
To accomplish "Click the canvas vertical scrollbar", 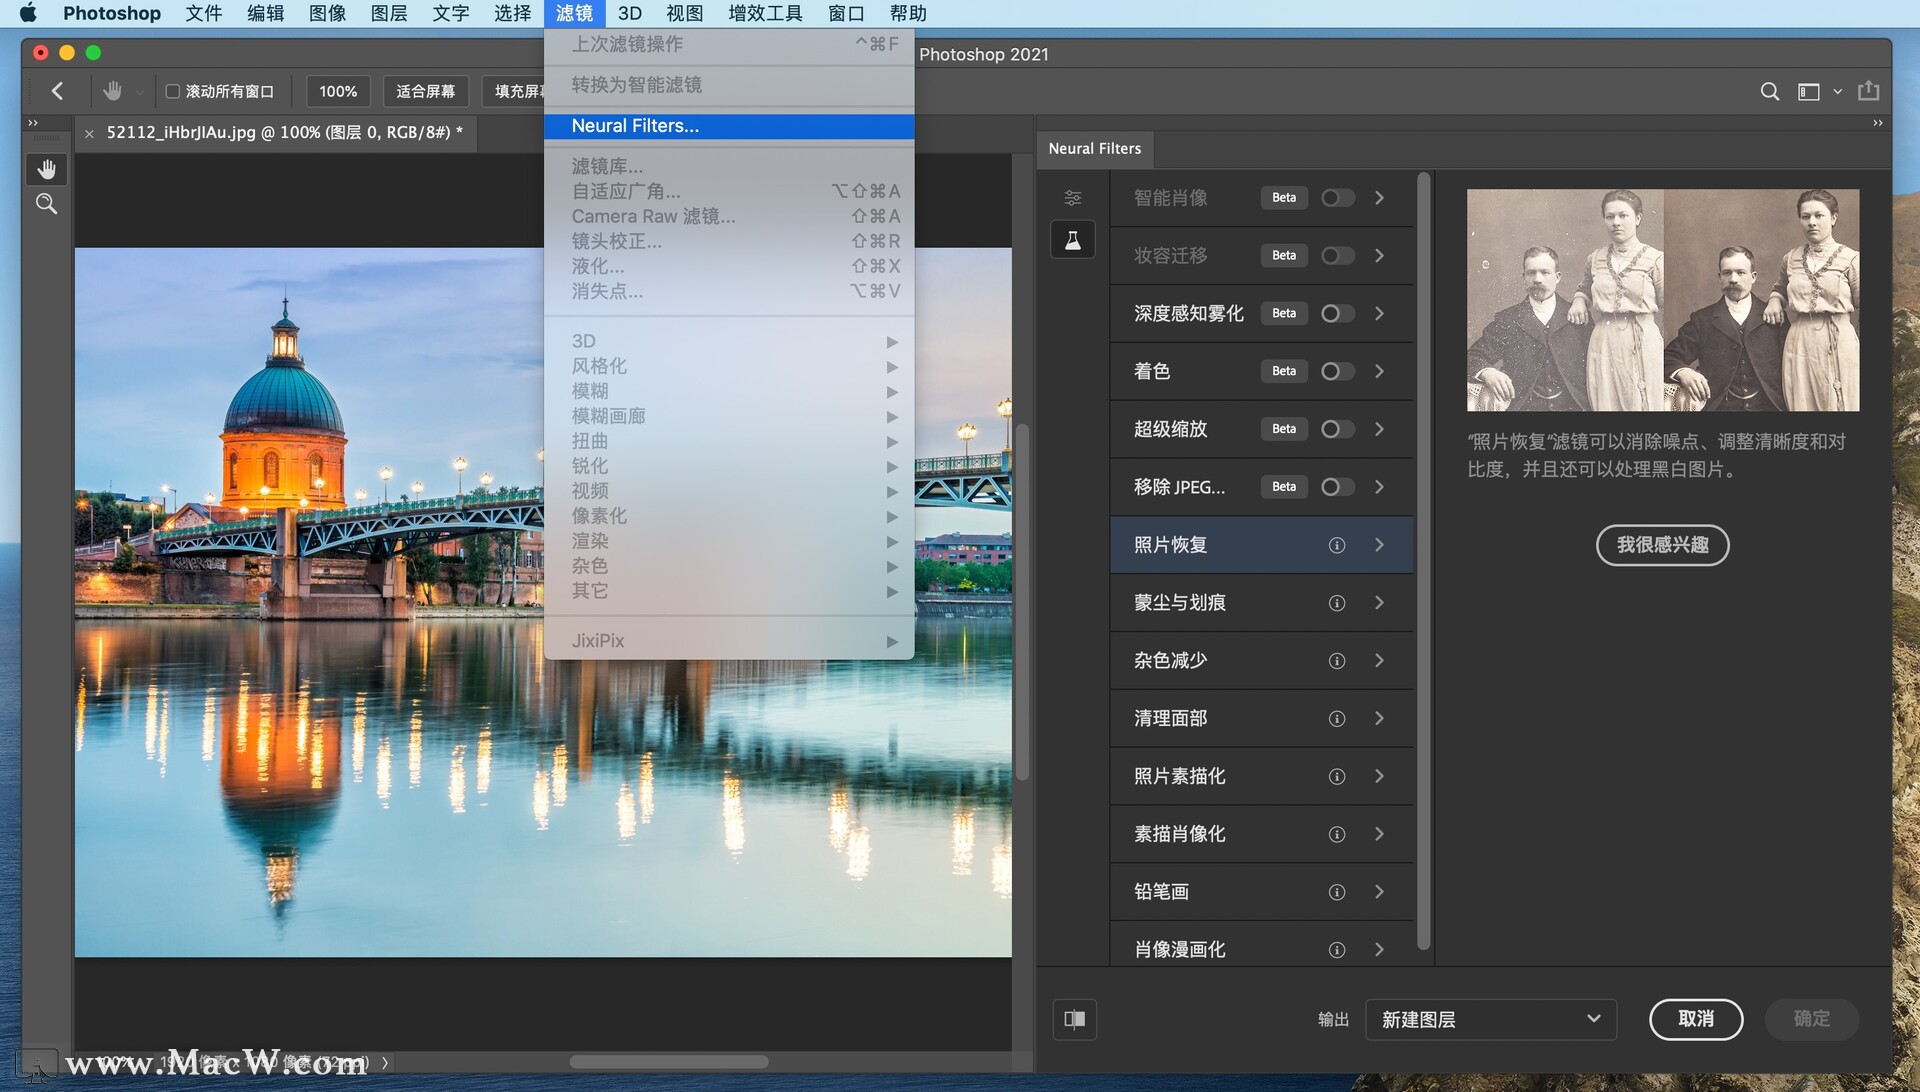I will point(1022,600).
